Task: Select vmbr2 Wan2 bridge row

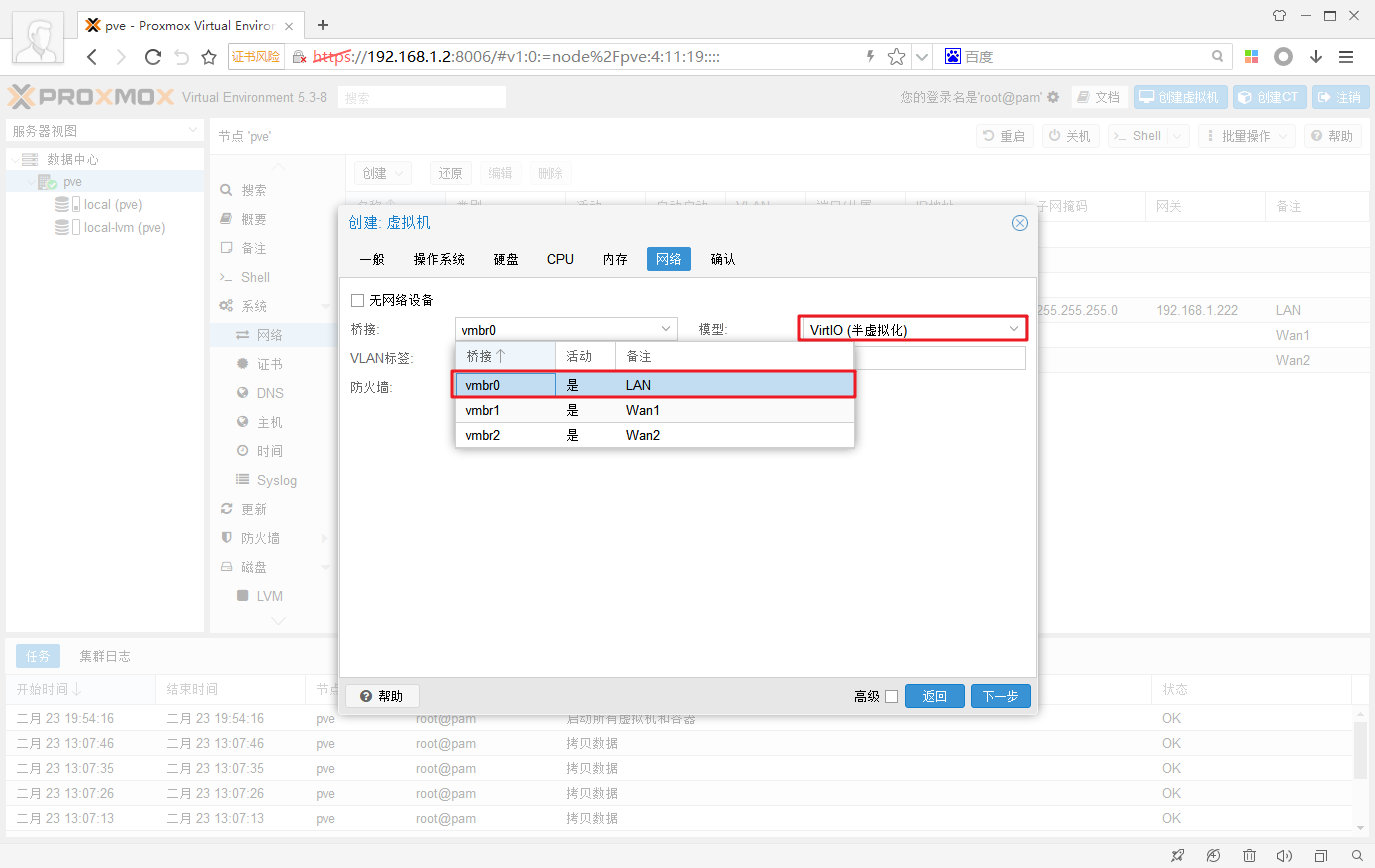Action: coord(655,435)
